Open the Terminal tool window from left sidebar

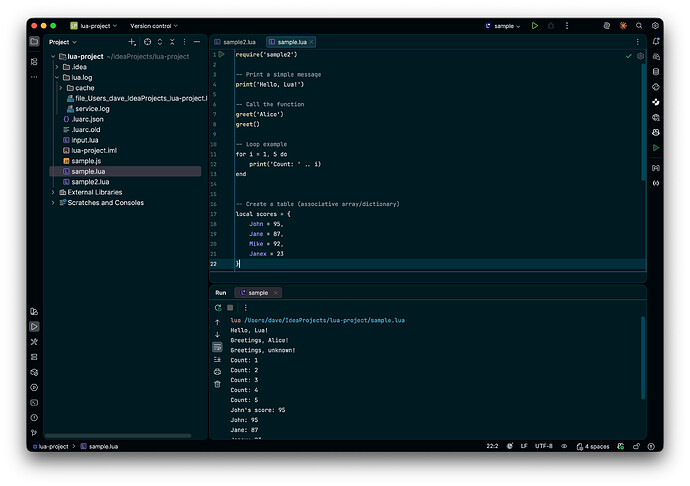point(34,402)
